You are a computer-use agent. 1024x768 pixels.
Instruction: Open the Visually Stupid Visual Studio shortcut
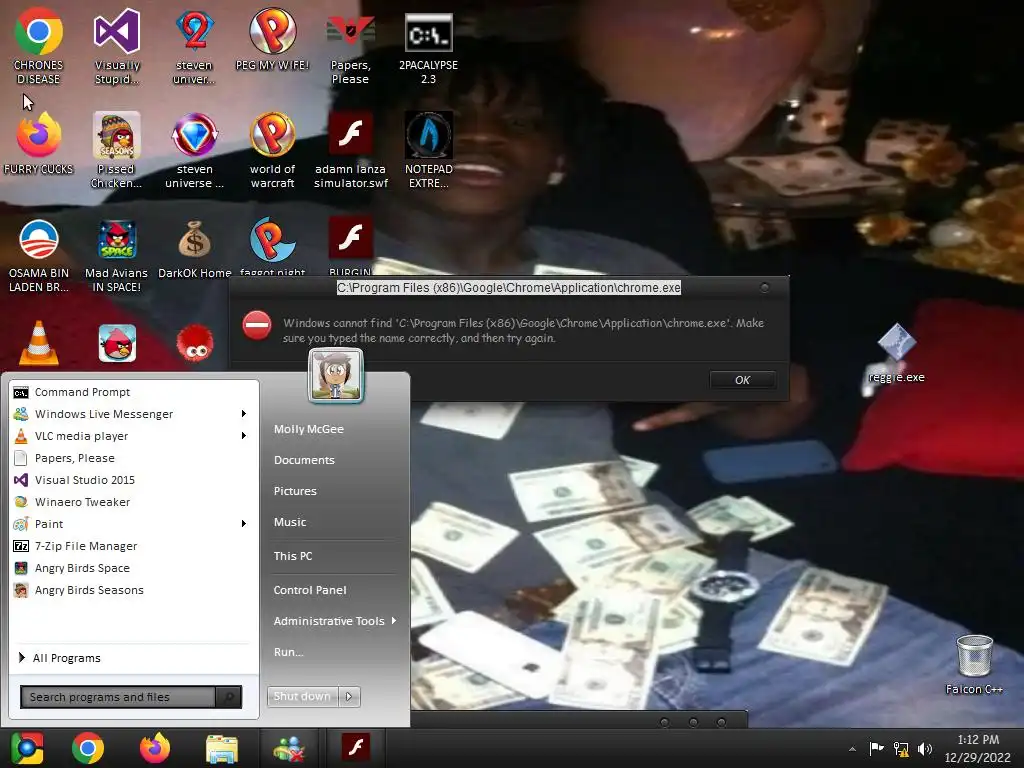(117, 46)
